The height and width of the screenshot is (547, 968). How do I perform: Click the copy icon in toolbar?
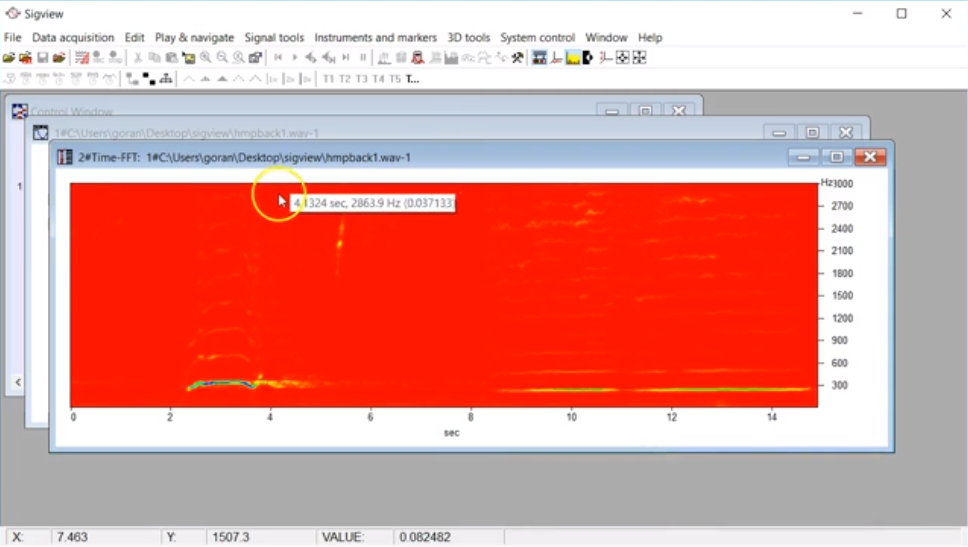coord(155,58)
